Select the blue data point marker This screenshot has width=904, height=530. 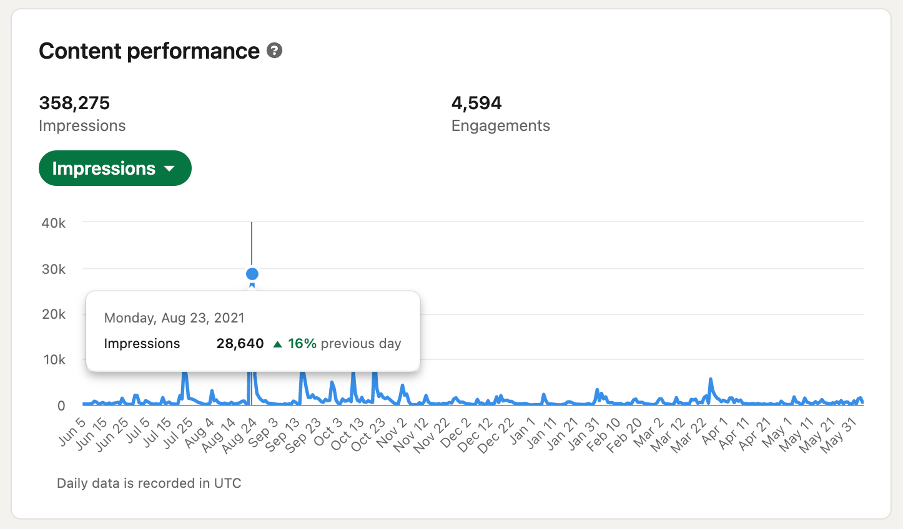click(252, 274)
